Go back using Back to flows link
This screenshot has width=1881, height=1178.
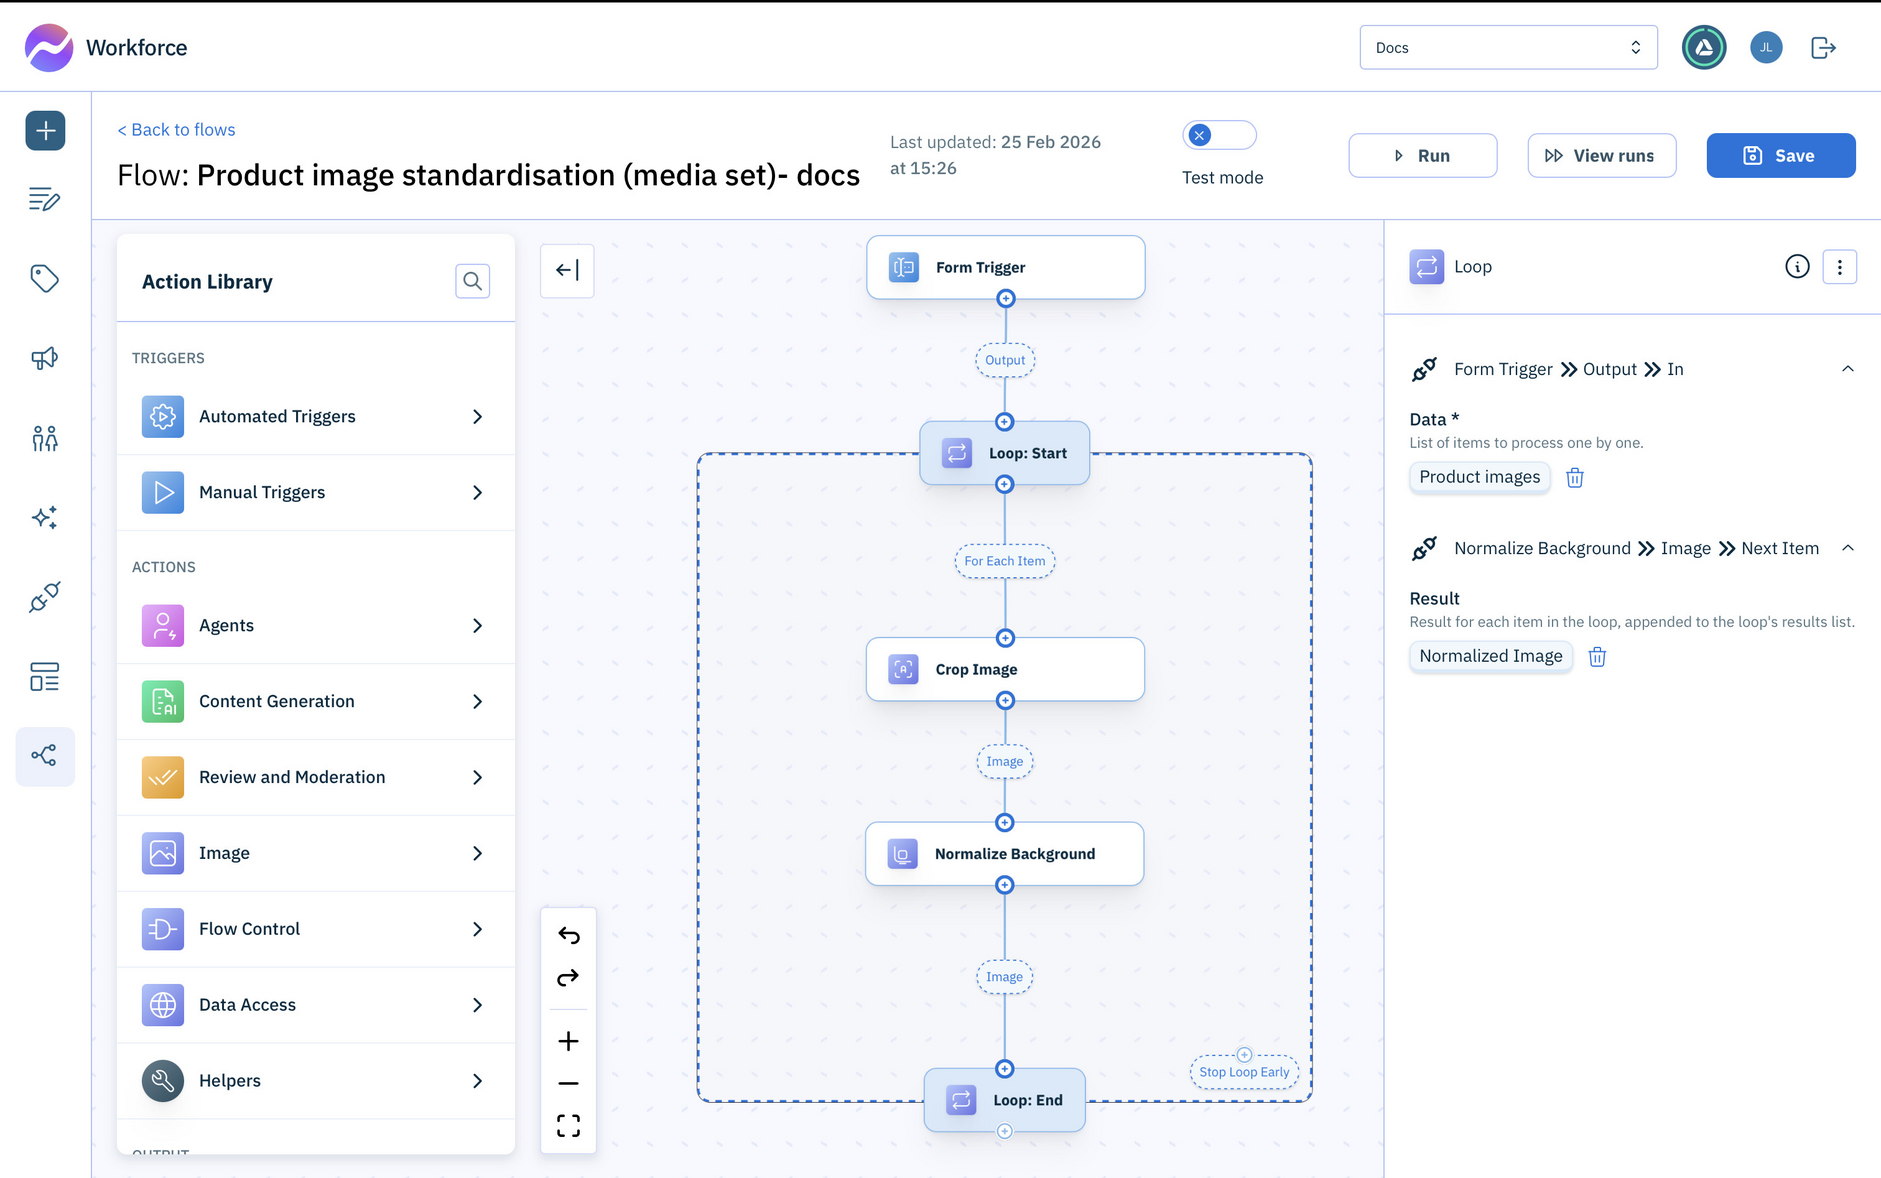pos(176,129)
